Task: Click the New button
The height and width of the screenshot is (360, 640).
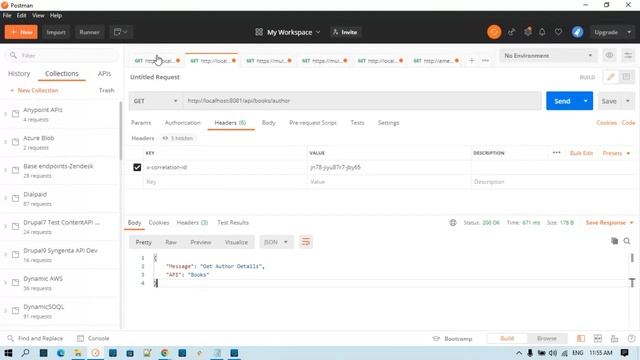Action: coord(21,32)
